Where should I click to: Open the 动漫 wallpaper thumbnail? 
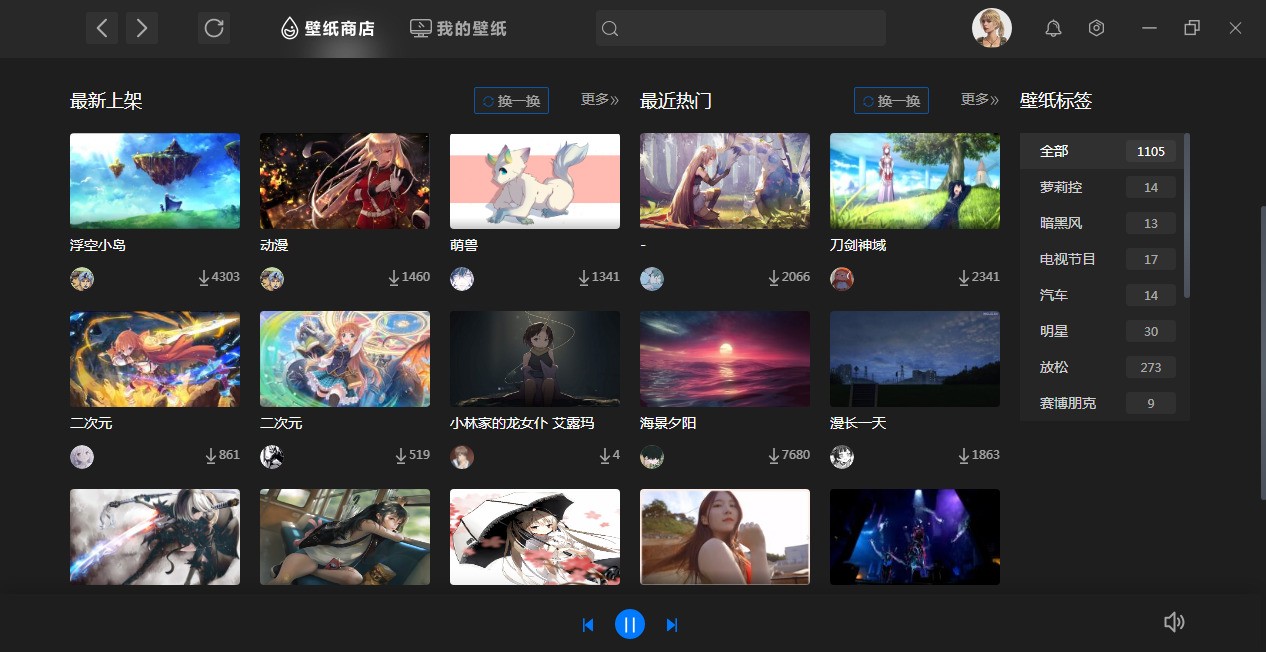point(345,181)
